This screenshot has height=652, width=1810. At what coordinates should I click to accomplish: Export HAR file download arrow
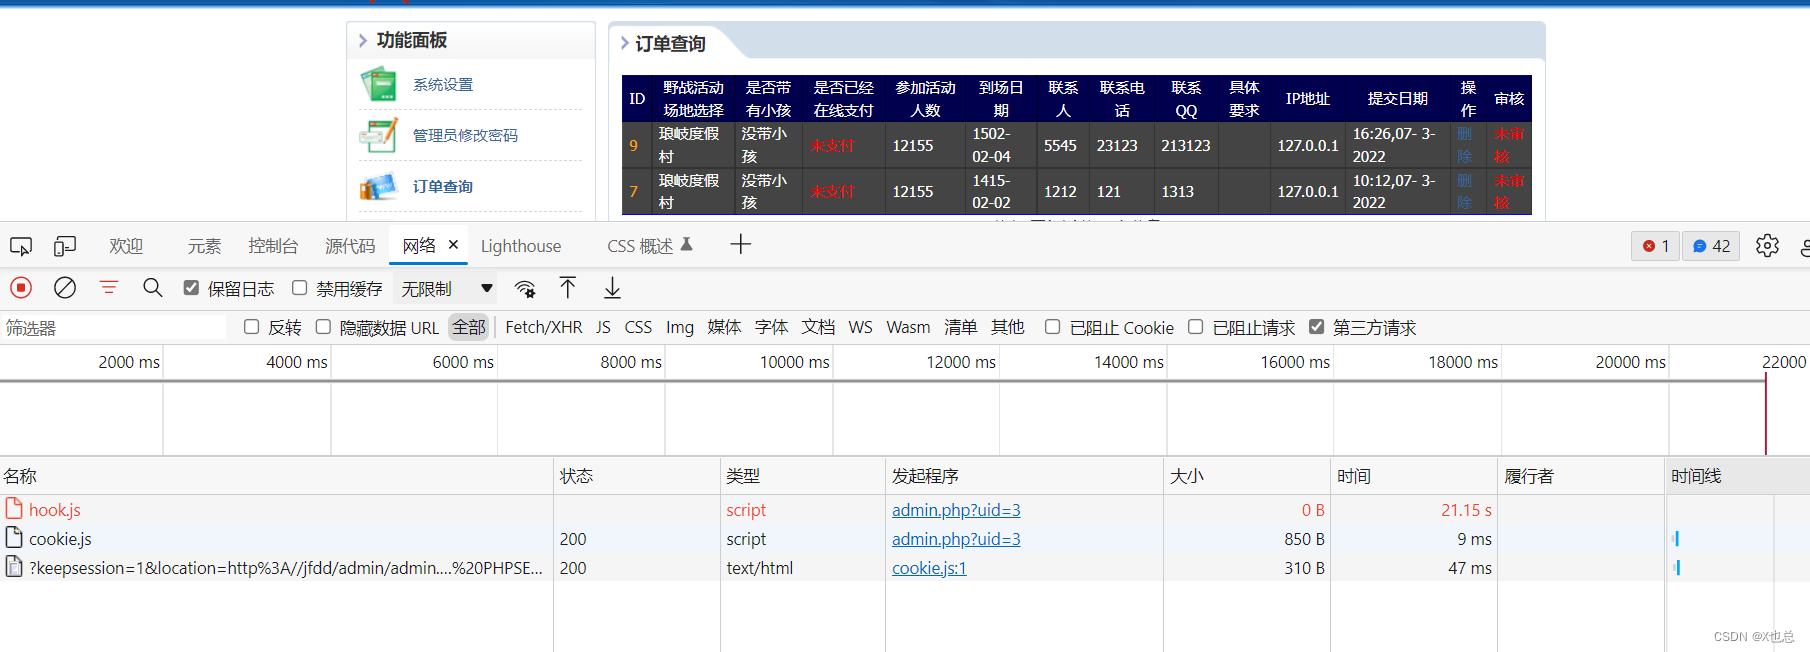coord(612,288)
